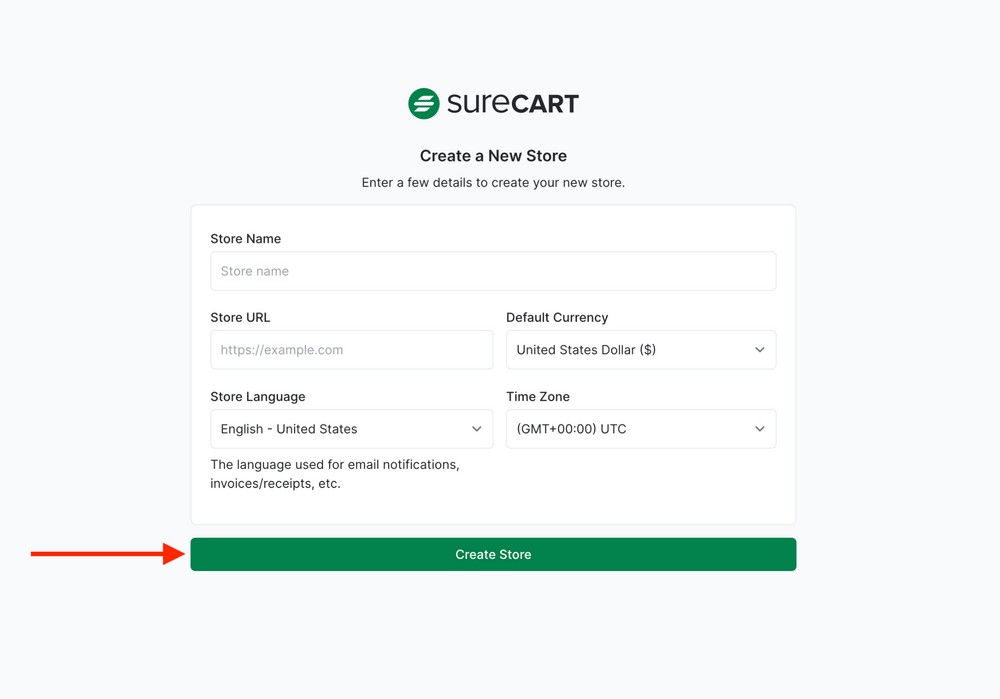
Task: Open the Store Language selector
Action: pos(351,428)
